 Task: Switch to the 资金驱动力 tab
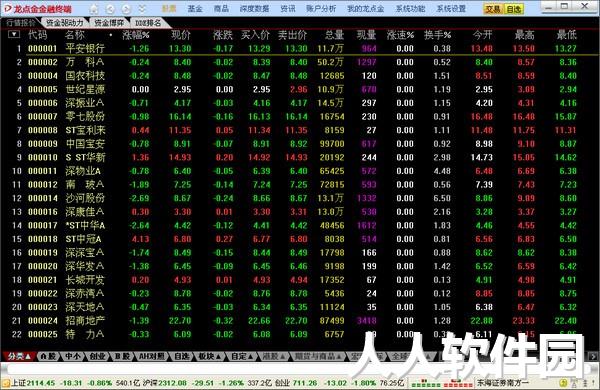click(65, 23)
